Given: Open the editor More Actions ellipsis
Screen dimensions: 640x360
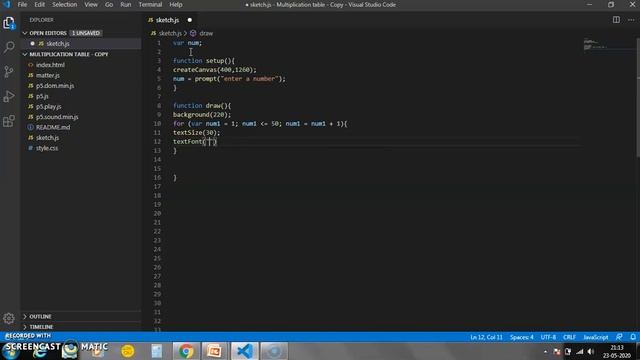Looking at the screenshot, I should [x=631, y=20].
